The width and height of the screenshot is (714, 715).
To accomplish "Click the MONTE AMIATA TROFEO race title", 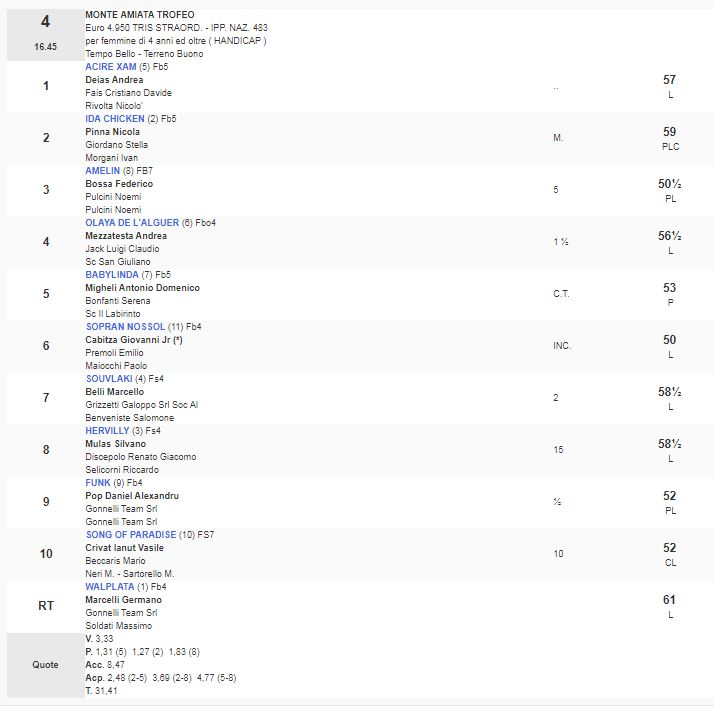I will point(140,15).
